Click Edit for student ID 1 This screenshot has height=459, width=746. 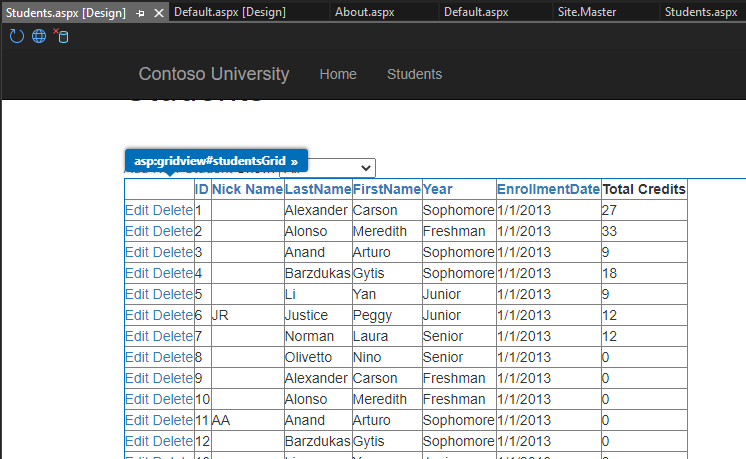click(137, 210)
